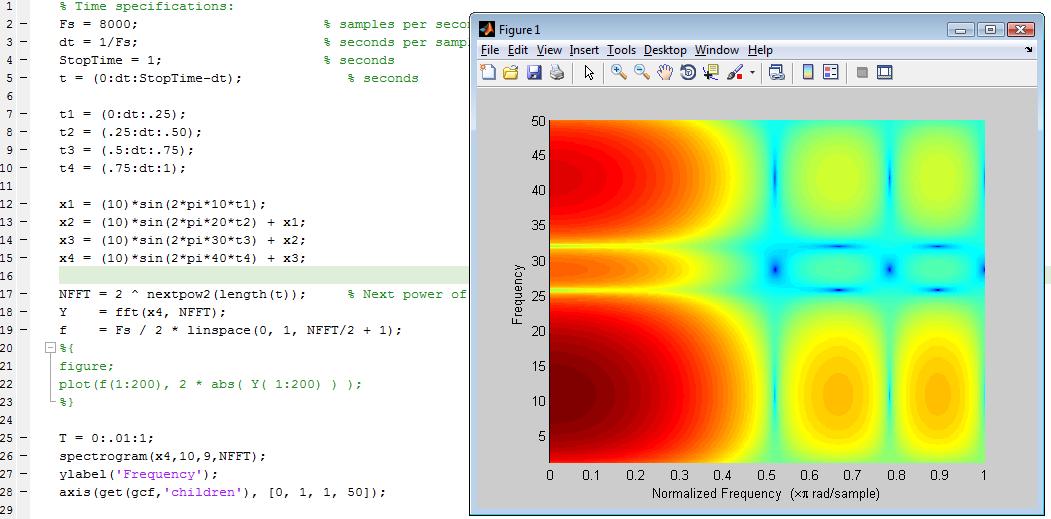The width and height of the screenshot is (1051, 519).
Task: Click x-axis tick label '0.5' on plot
Action: point(767,475)
